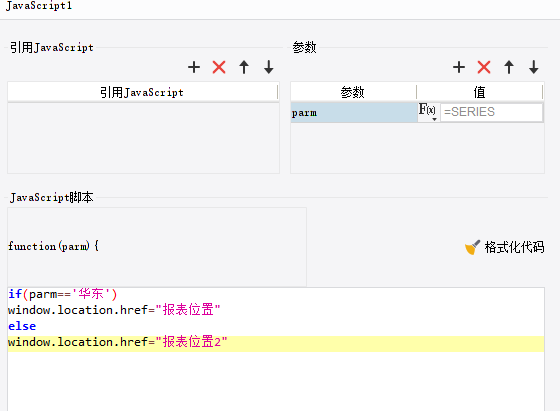
Task: Click the 引用JavaScript column header
Action: click(x=142, y=92)
